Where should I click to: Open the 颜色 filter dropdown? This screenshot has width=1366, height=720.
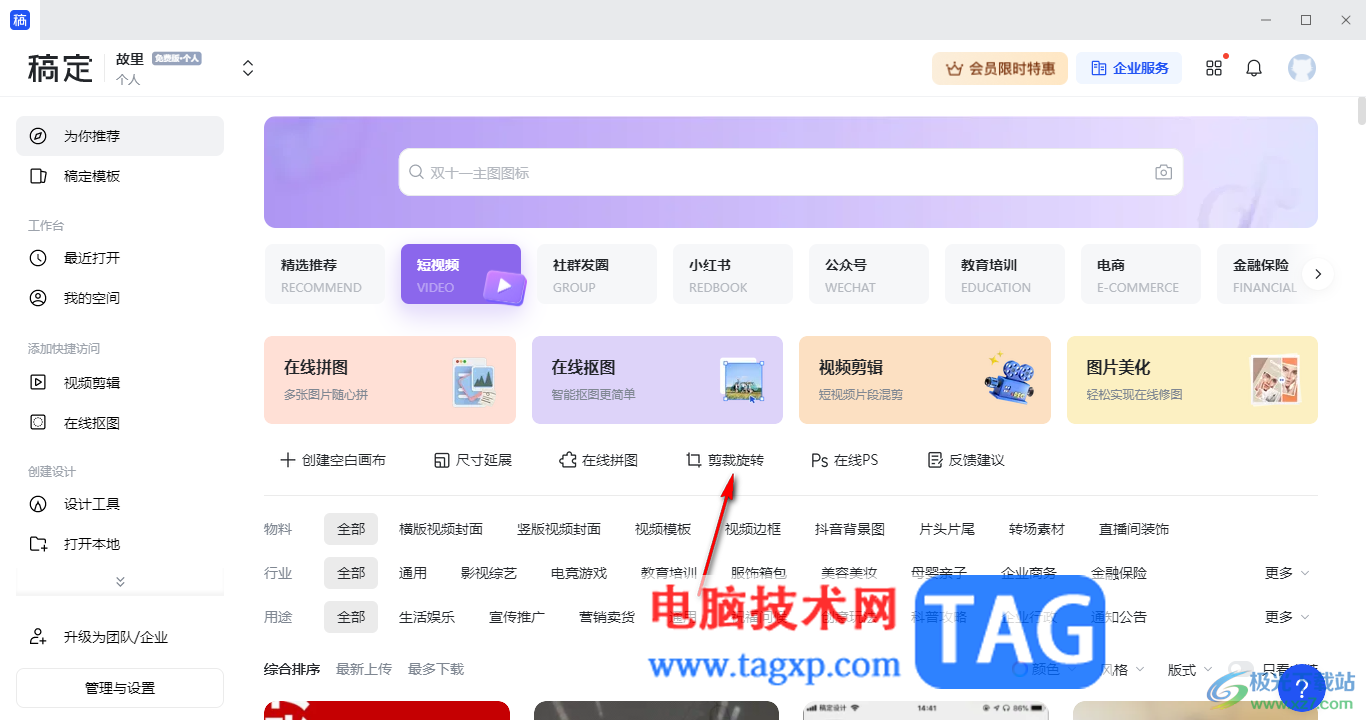click(1044, 669)
